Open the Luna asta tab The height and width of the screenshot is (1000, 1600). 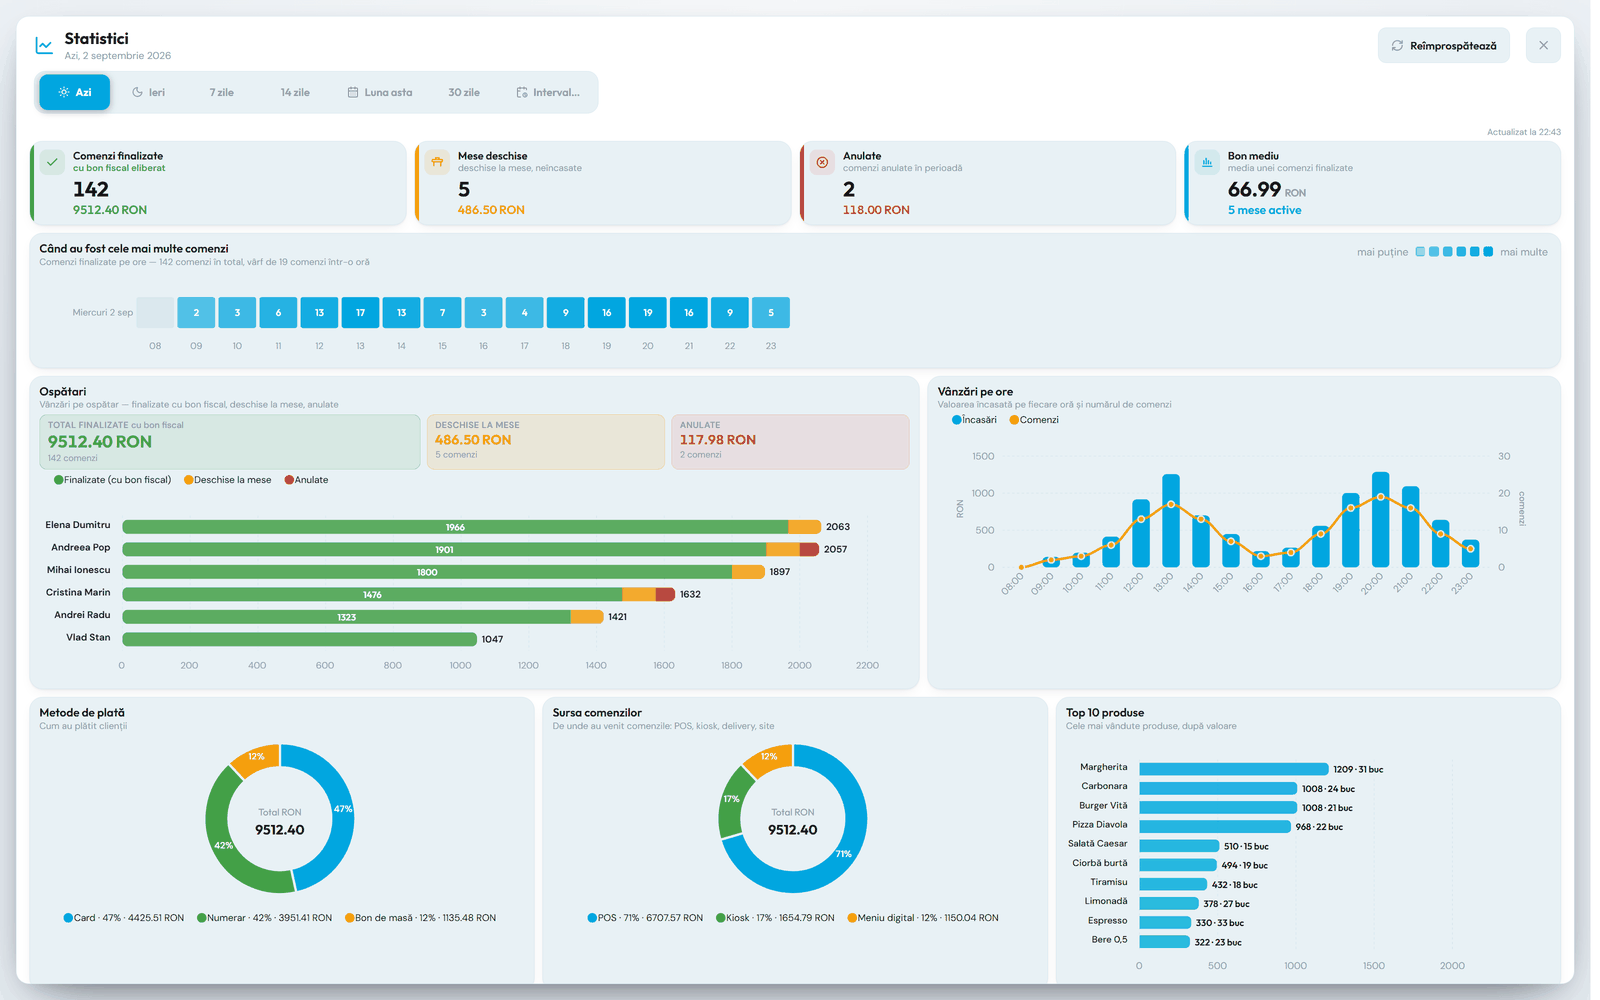point(380,92)
